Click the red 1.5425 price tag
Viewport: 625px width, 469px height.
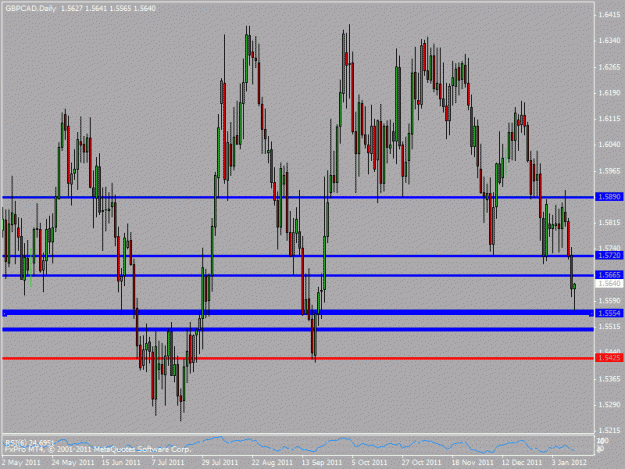609,357
